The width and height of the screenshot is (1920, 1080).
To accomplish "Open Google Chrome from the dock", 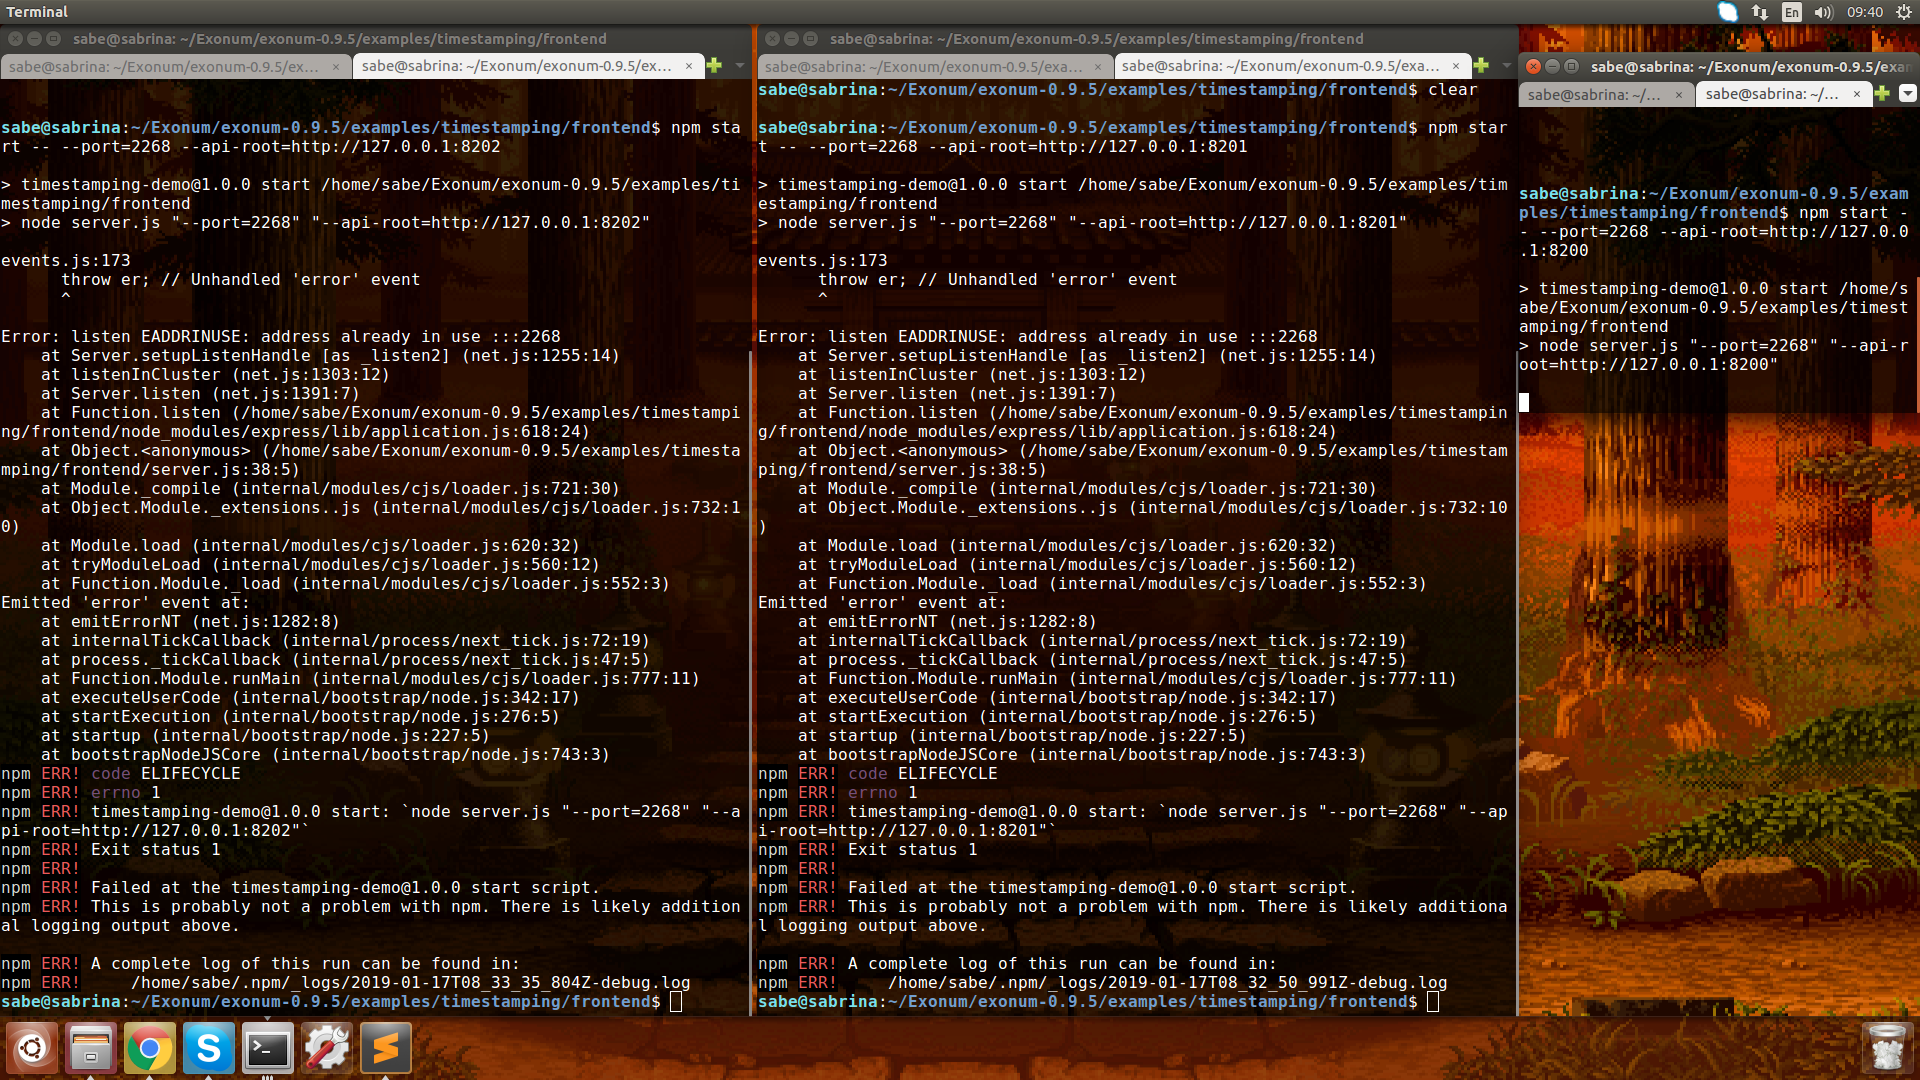I will pos(149,1048).
